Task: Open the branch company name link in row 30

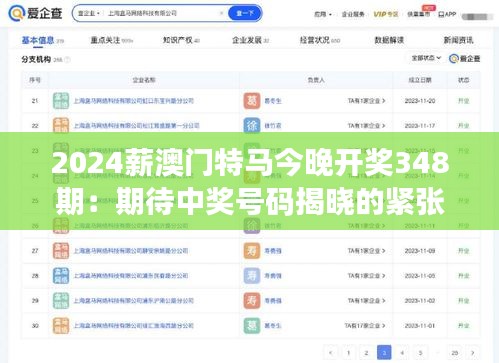Action: [x=133, y=326]
